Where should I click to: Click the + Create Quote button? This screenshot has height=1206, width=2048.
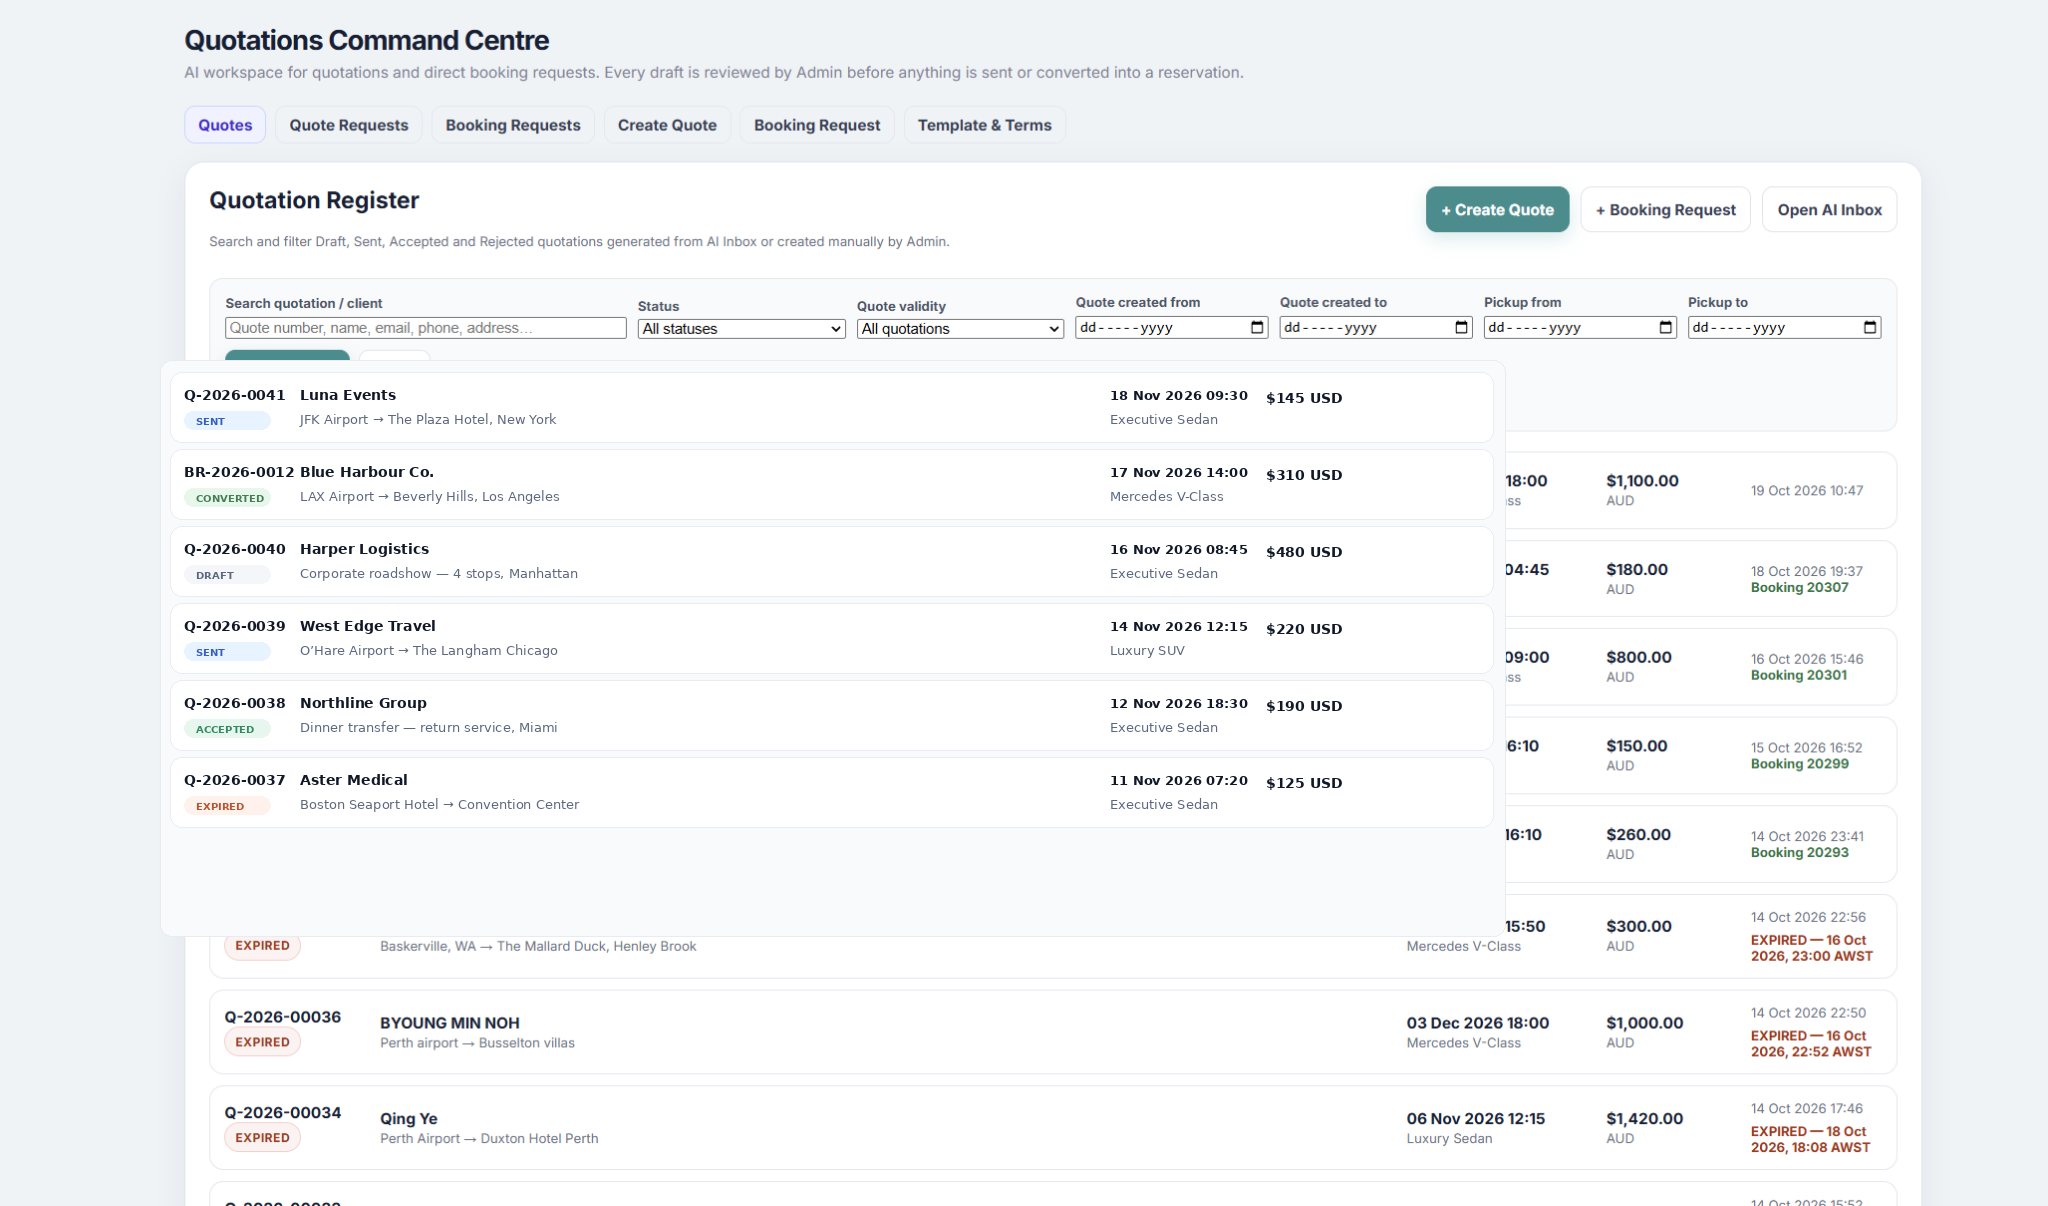1497,210
